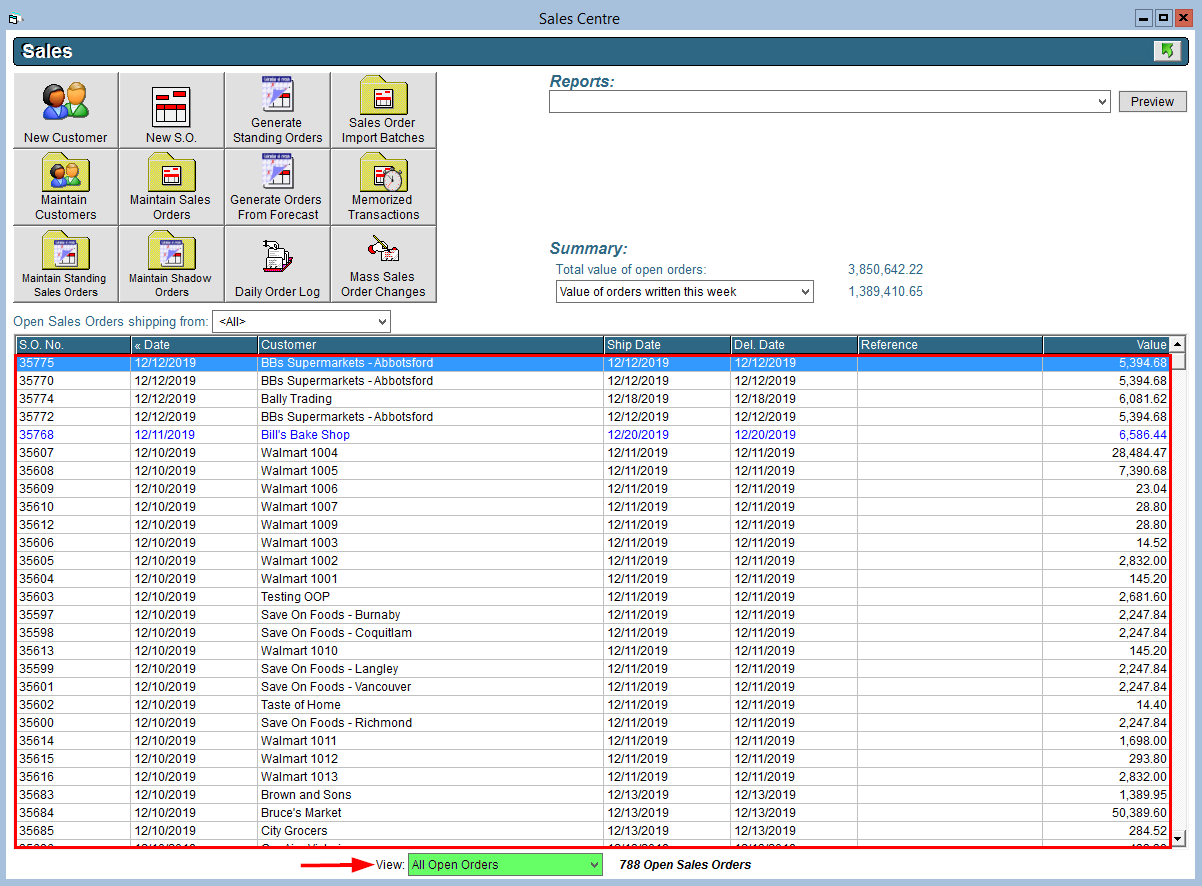
Task: Select Save On Foods - Vancouver row
Action: point(593,687)
